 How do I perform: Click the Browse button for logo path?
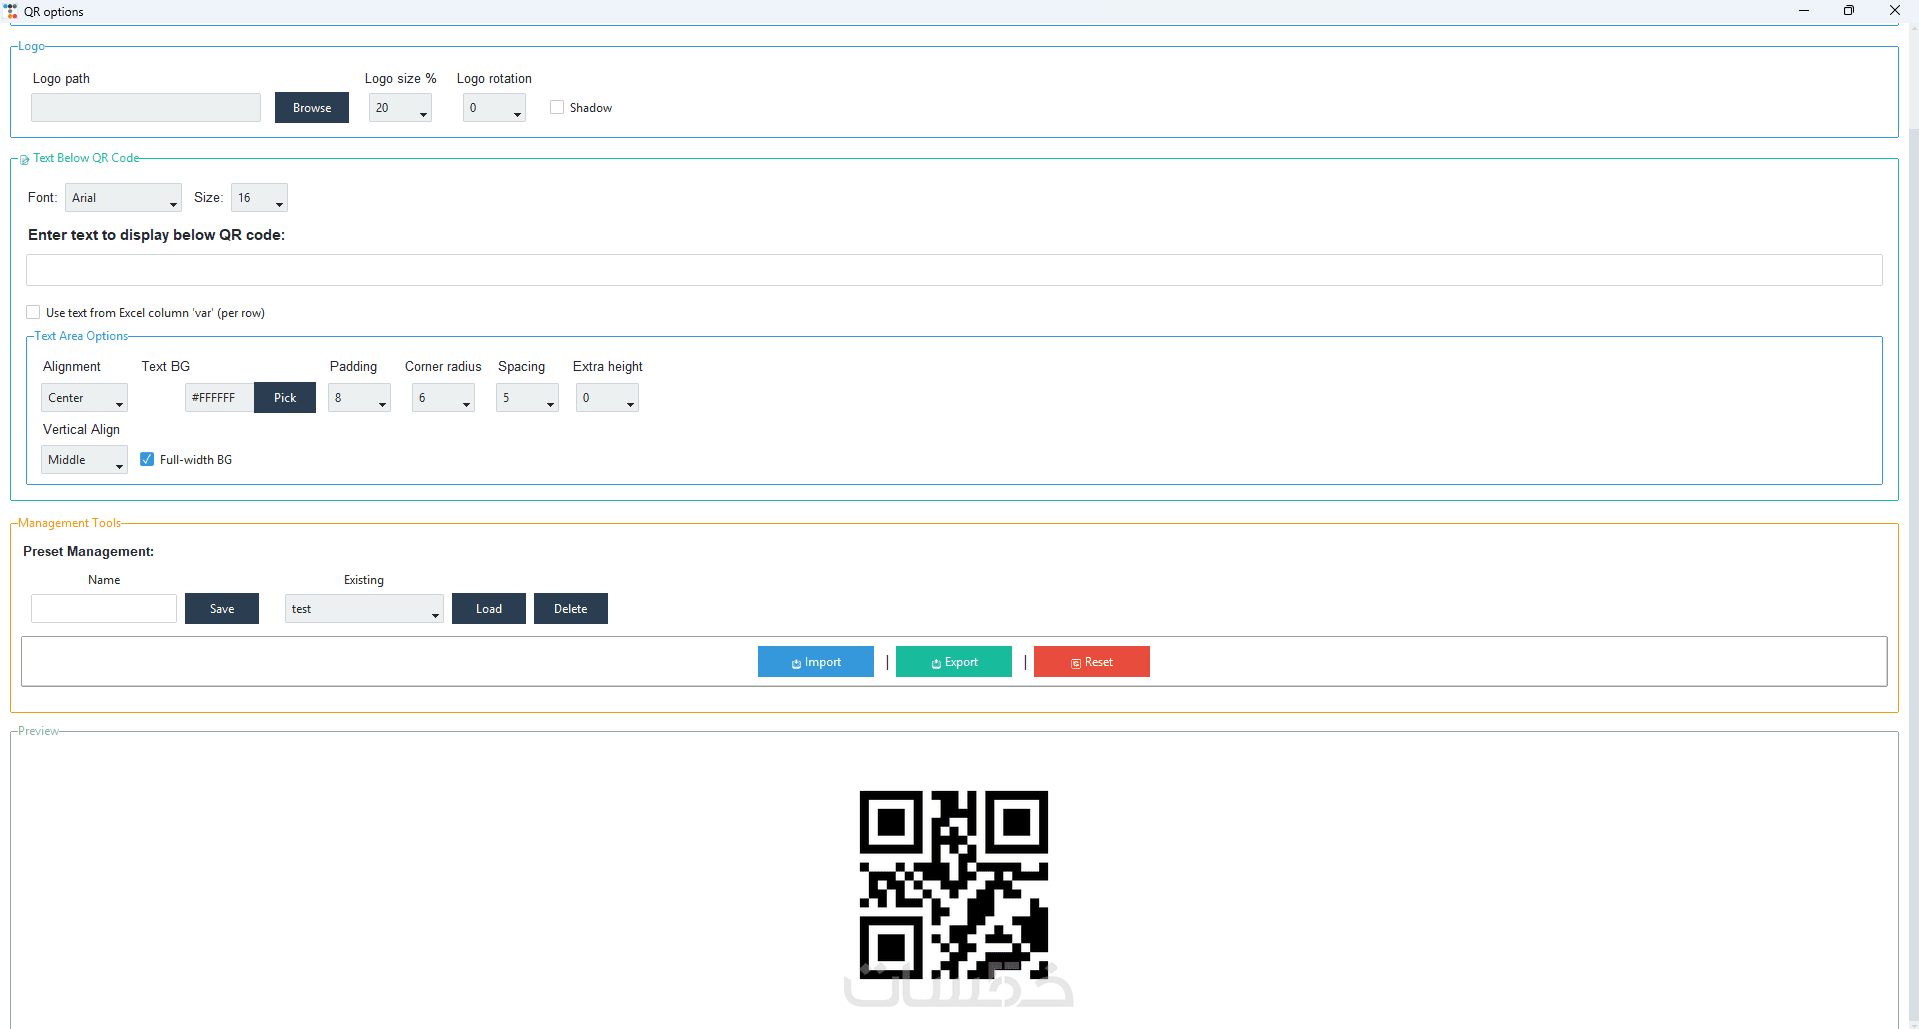(x=312, y=108)
